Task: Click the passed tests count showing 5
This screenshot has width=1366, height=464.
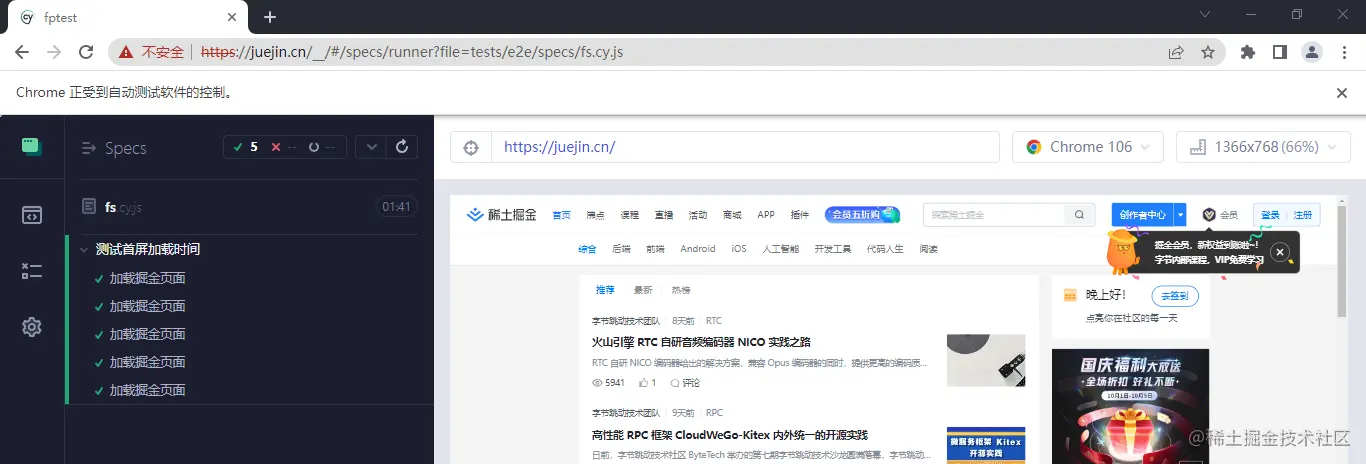Action: (x=246, y=147)
